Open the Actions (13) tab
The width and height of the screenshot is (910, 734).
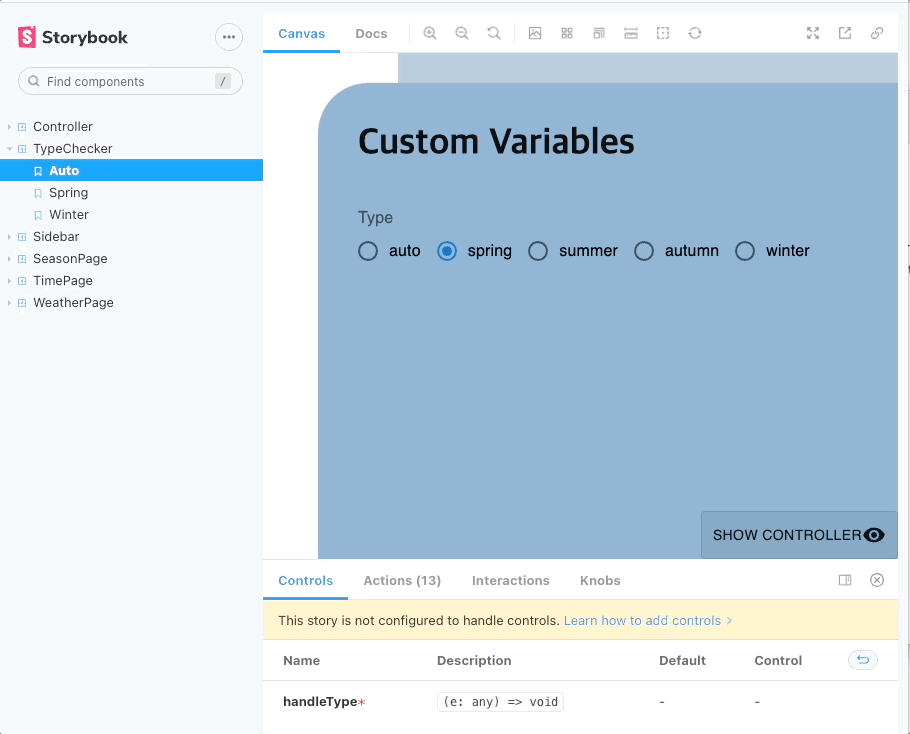click(x=402, y=580)
